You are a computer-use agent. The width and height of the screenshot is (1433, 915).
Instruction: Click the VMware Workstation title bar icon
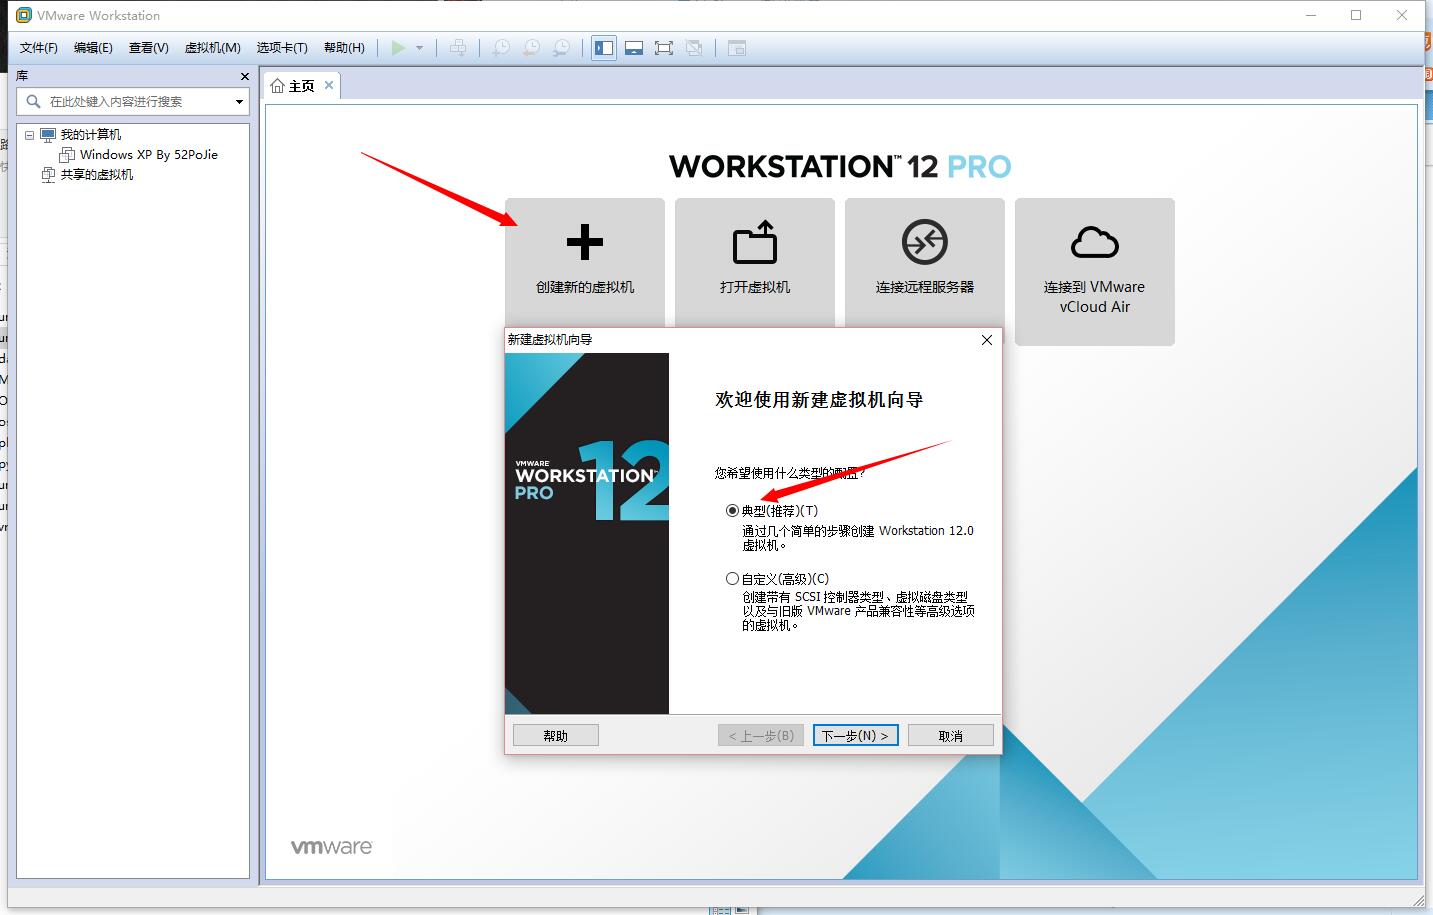(x=24, y=15)
